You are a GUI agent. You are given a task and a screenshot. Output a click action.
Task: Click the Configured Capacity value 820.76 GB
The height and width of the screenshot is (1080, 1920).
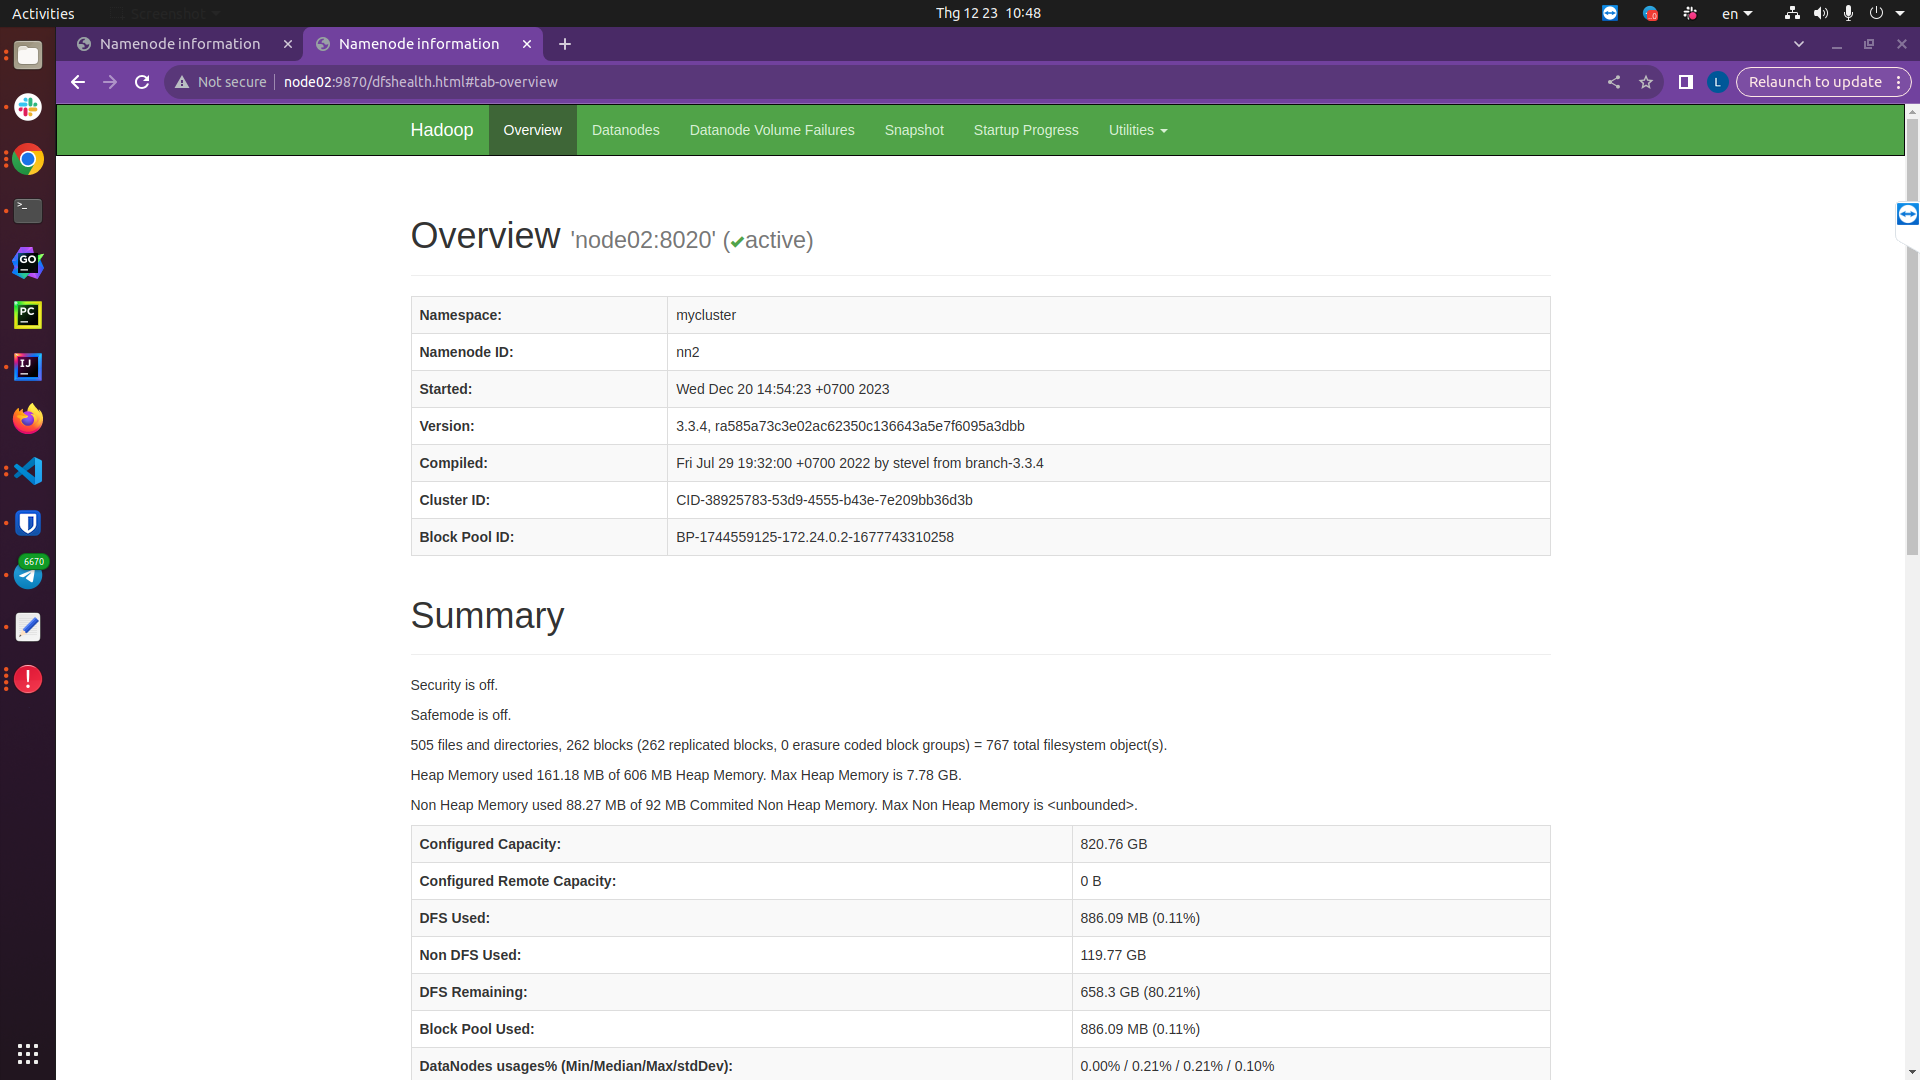[x=1114, y=844]
